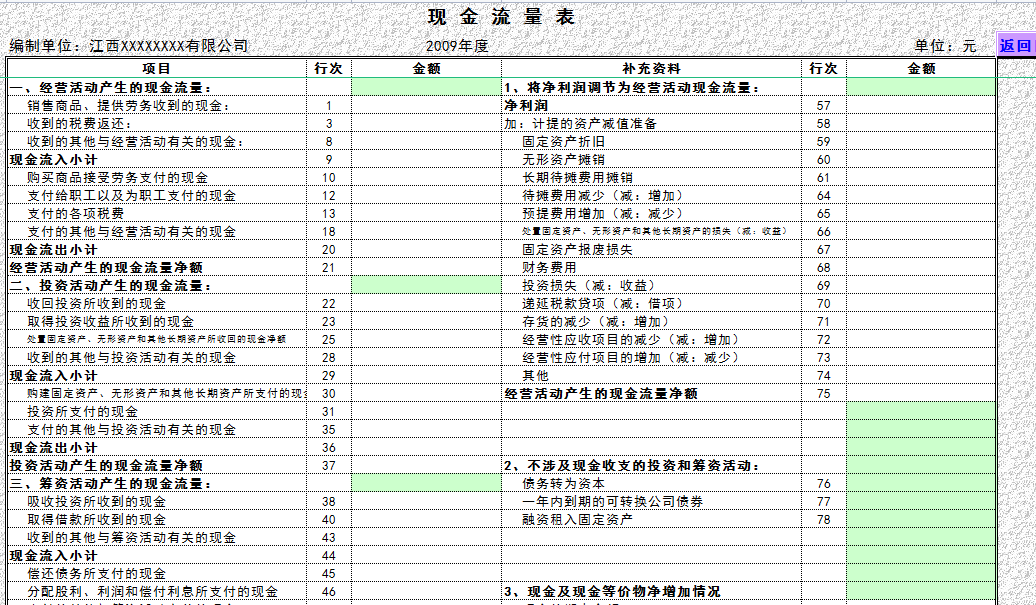Viewport: 1036px width, 605px height.
Task: Select the 处置固定资产 所收回的现金净额 label, row 25
Action: [157, 339]
